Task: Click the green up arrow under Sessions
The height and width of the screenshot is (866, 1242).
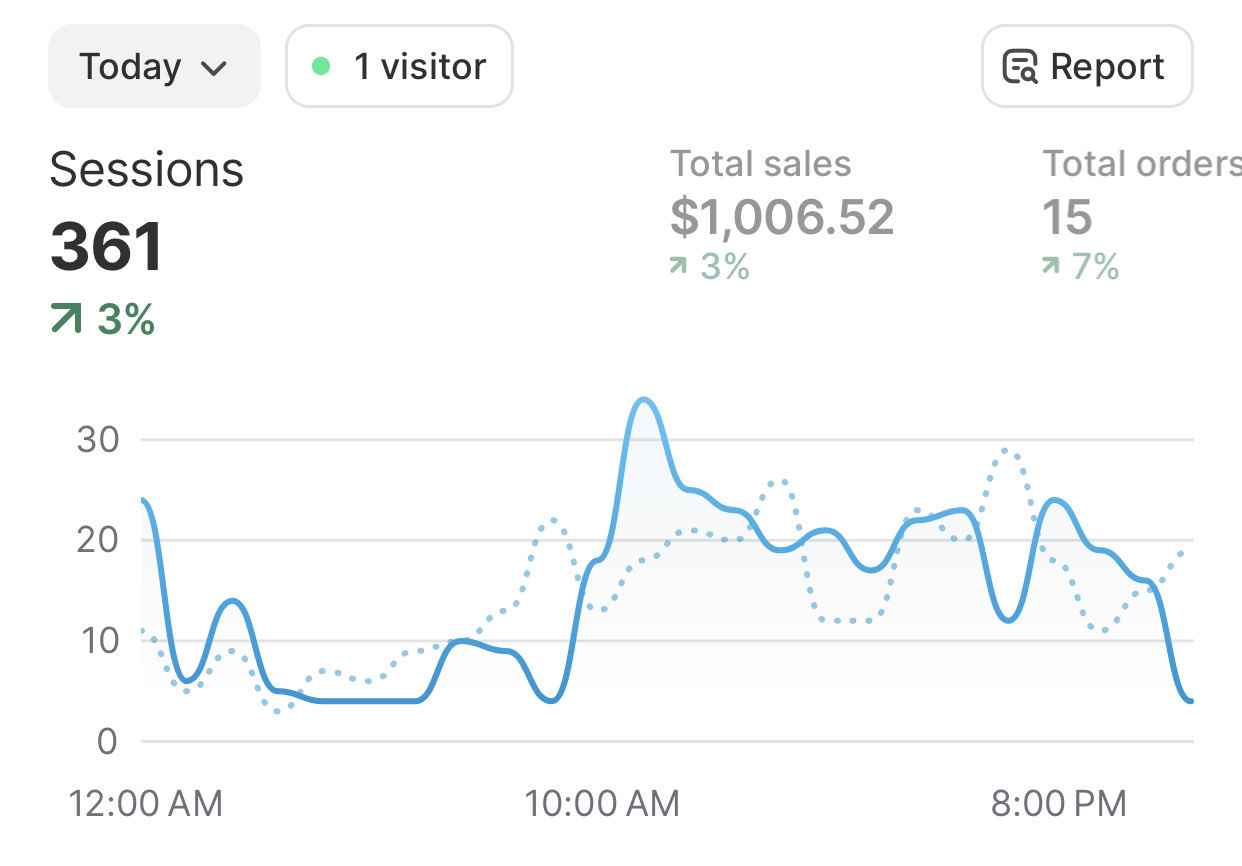Action: click(66, 320)
